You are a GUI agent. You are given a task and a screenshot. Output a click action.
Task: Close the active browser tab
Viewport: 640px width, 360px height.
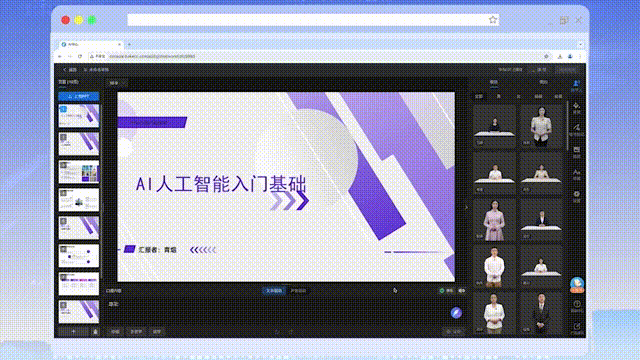pyautogui.click(x=120, y=44)
